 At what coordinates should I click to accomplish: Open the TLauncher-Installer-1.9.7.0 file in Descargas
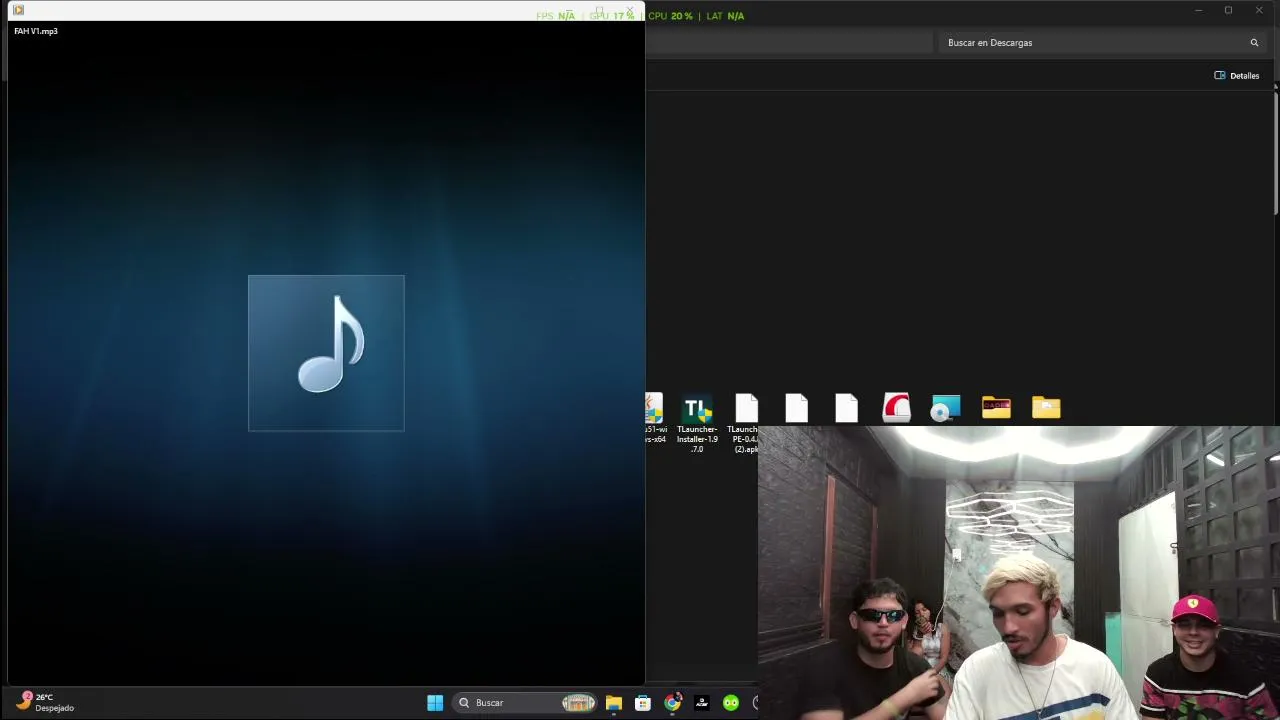(x=697, y=423)
